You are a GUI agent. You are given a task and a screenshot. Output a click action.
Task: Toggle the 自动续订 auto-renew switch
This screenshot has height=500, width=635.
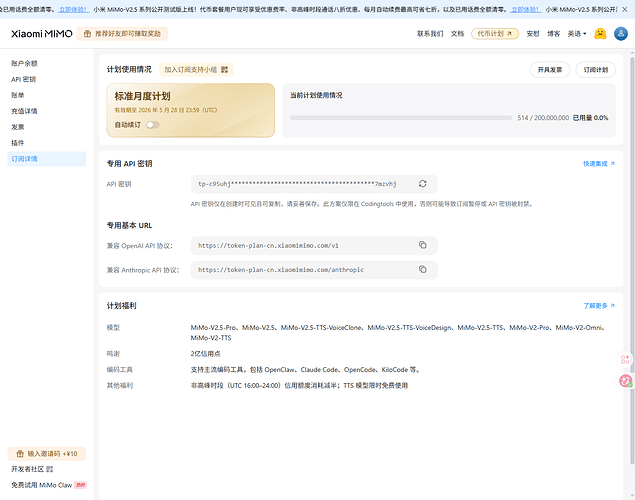coord(153,125)
